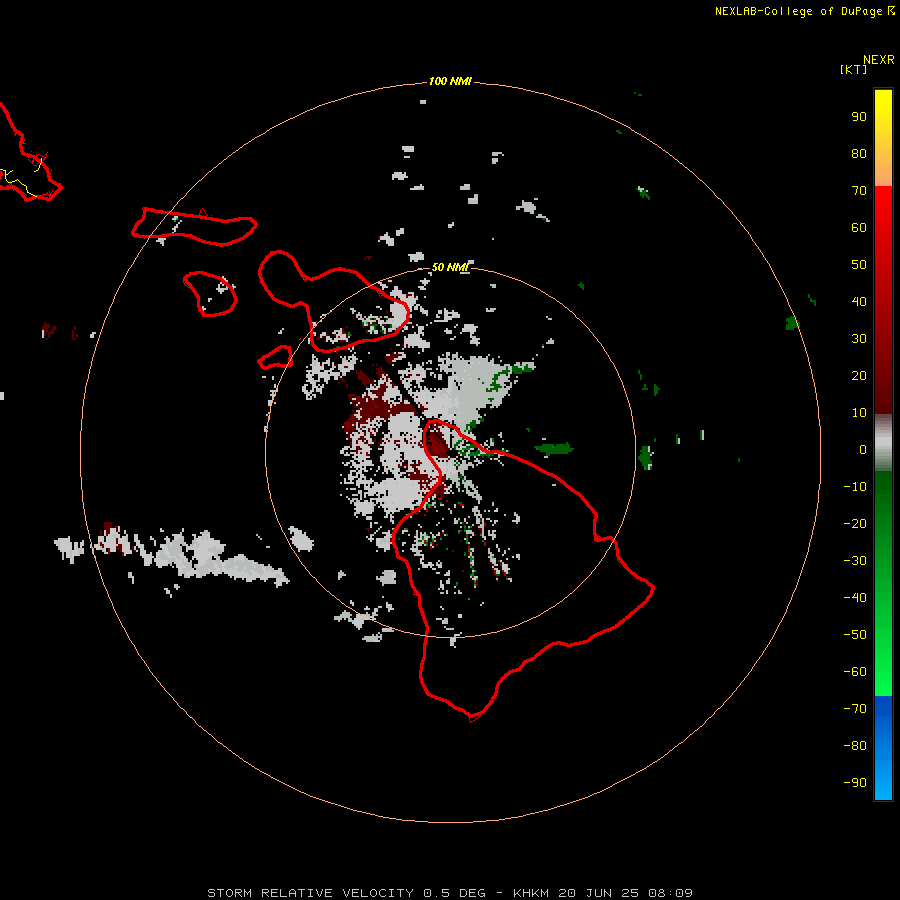Pick the blue band at scale bottom
Viewport: 900px width, 900px height.
coord(883,748)
